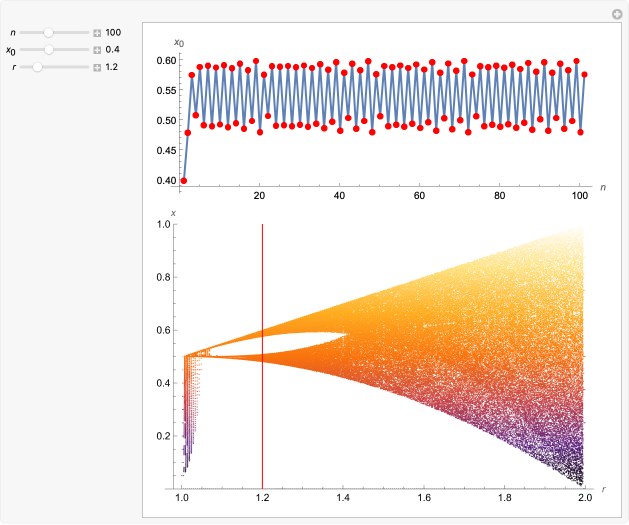Expand the n slider controls with plus icon
Screen dimensions: 629x525
(x=97, y=33)
